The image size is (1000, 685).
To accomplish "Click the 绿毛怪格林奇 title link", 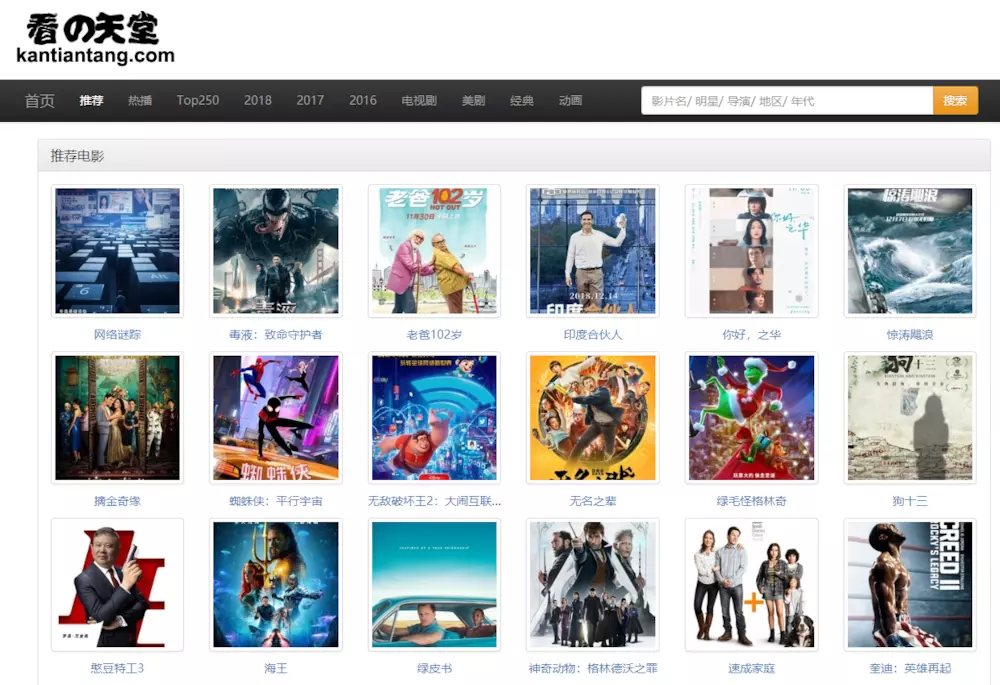I will point(751,501).
